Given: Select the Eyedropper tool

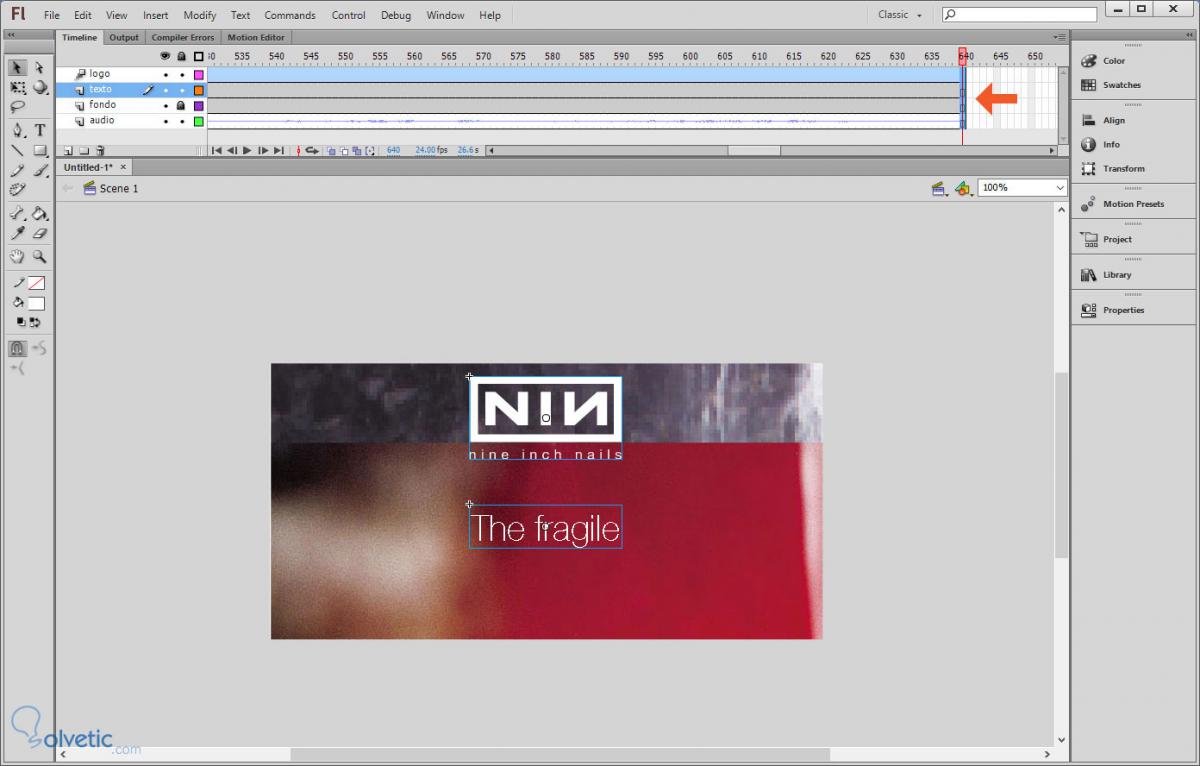Looking at the screenshot, I should (x=17, y=233).
